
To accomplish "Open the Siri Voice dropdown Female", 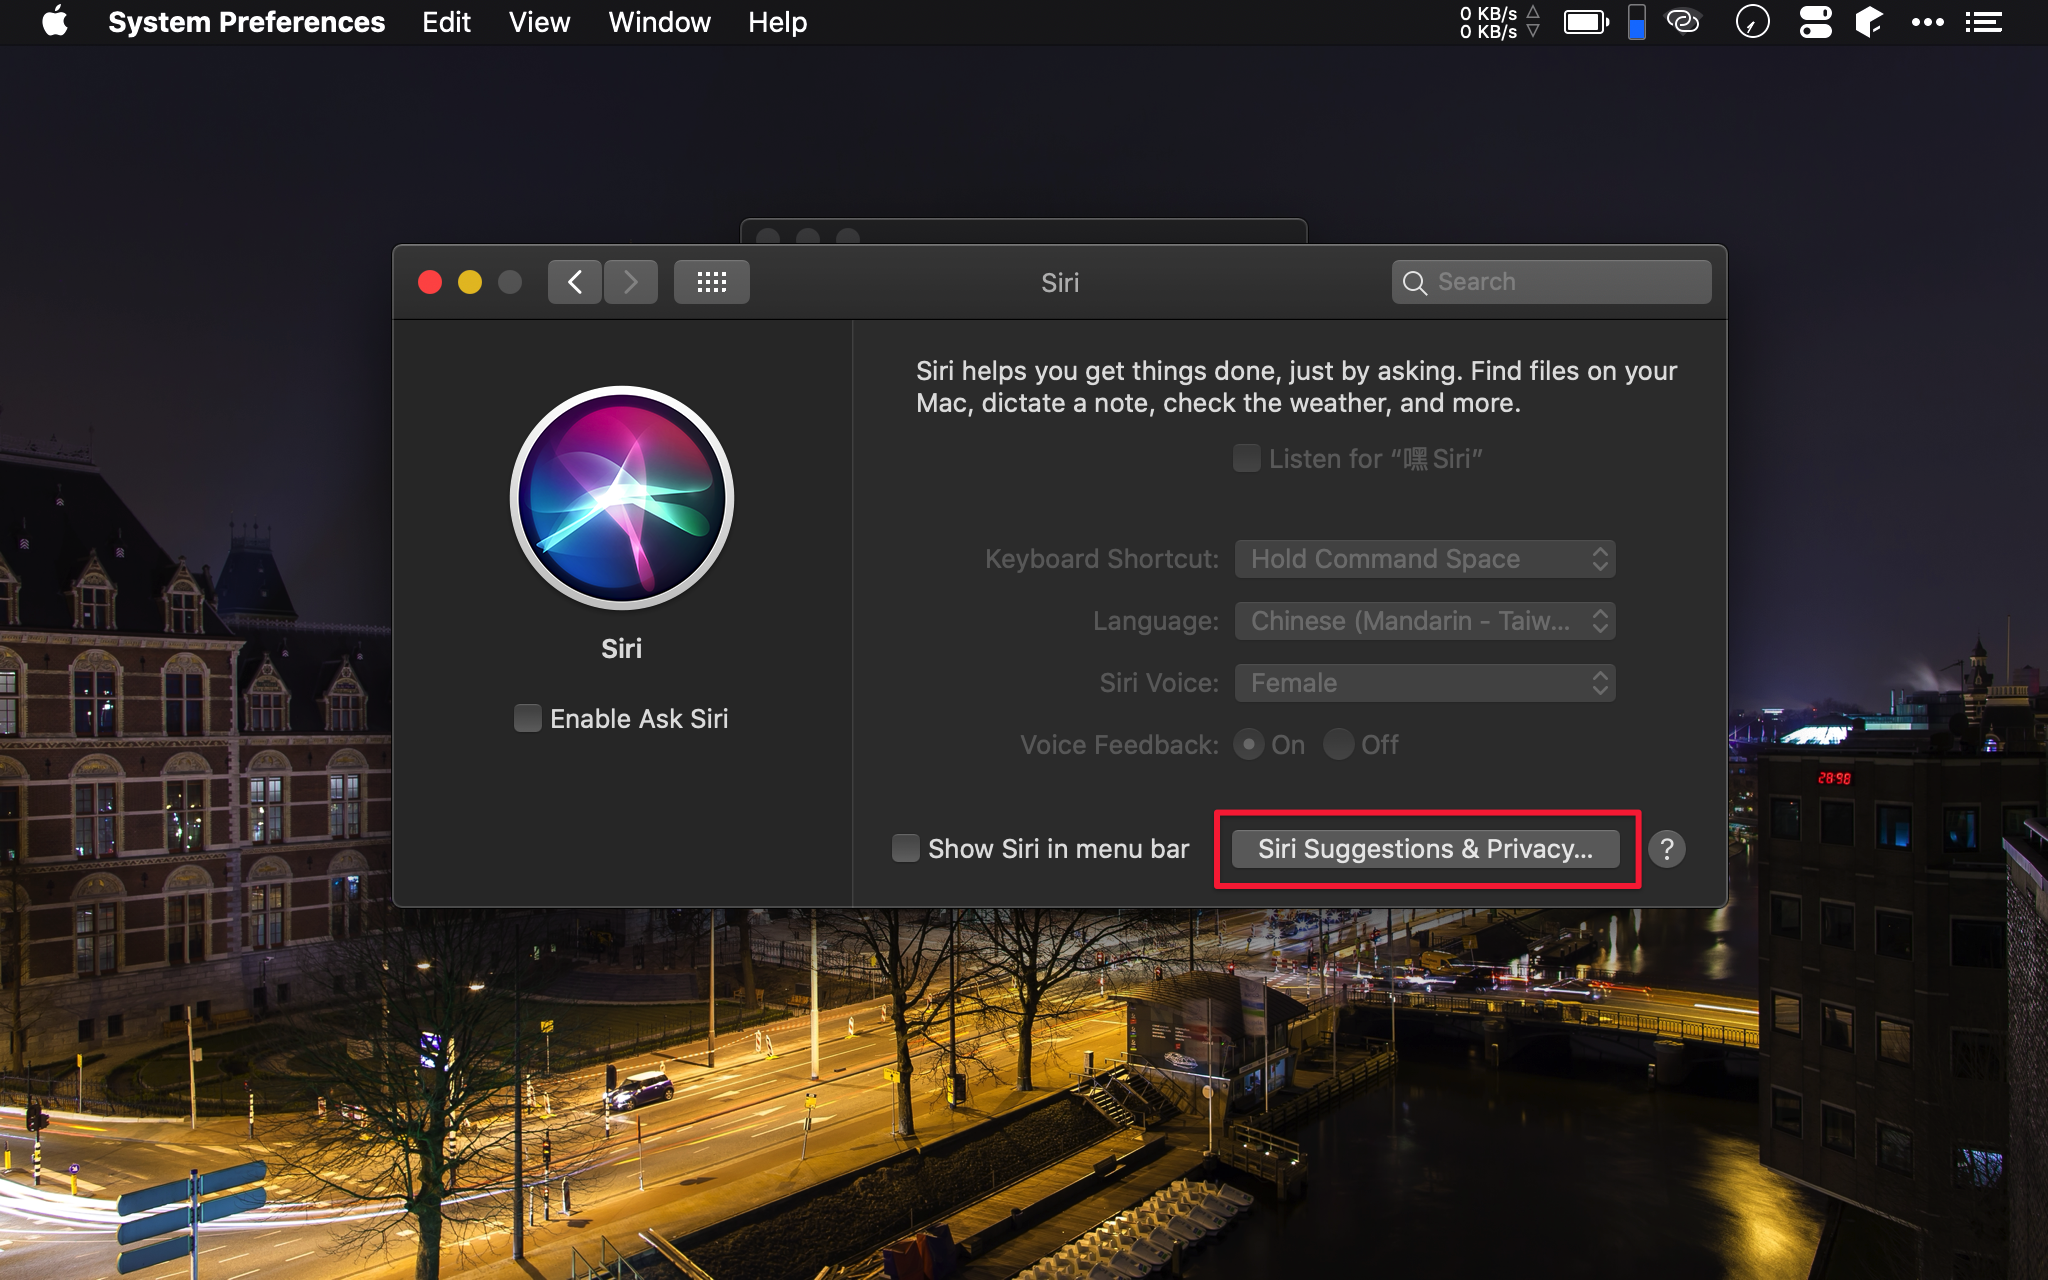I will [1425, 683].
